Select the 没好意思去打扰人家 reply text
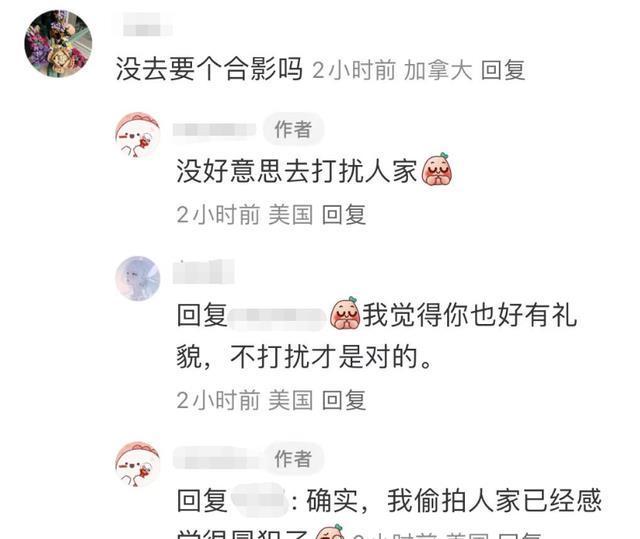The image size is (640, 539). tap(297, 170)
